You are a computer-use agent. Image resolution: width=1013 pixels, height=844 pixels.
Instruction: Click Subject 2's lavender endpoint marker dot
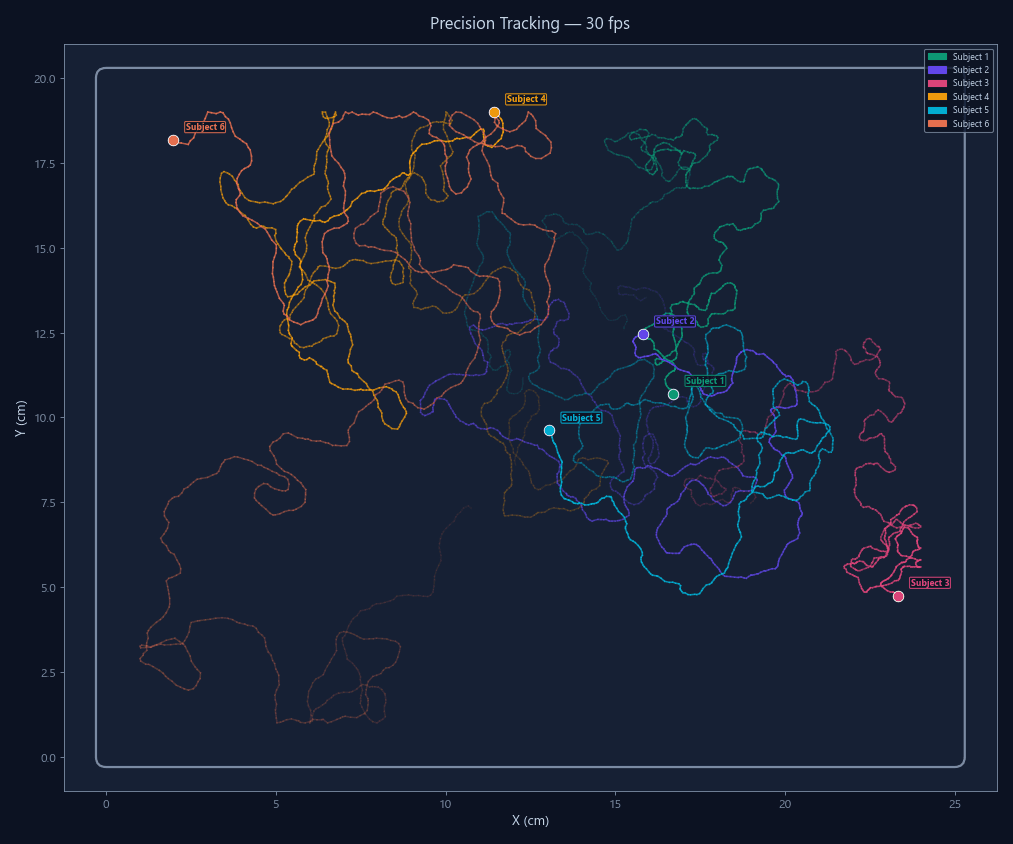click(x=643, y=333)
